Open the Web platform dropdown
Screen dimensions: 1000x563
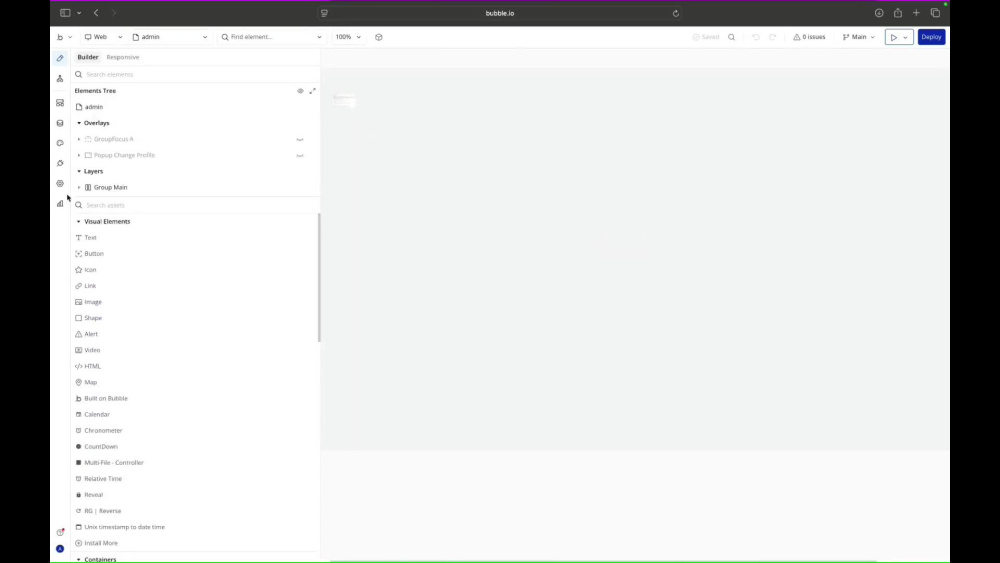(103, 37)
